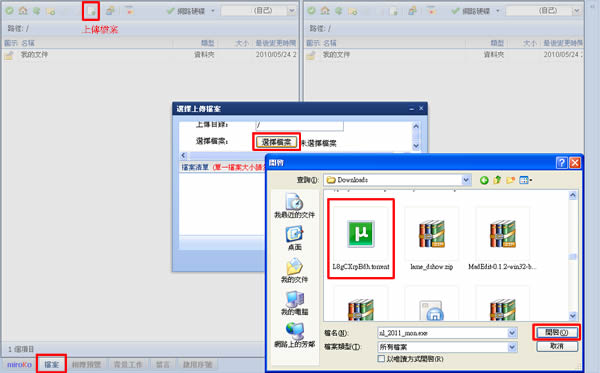Create new folder in the left pane toolbar
600x373 pixels.
[51, 11]
